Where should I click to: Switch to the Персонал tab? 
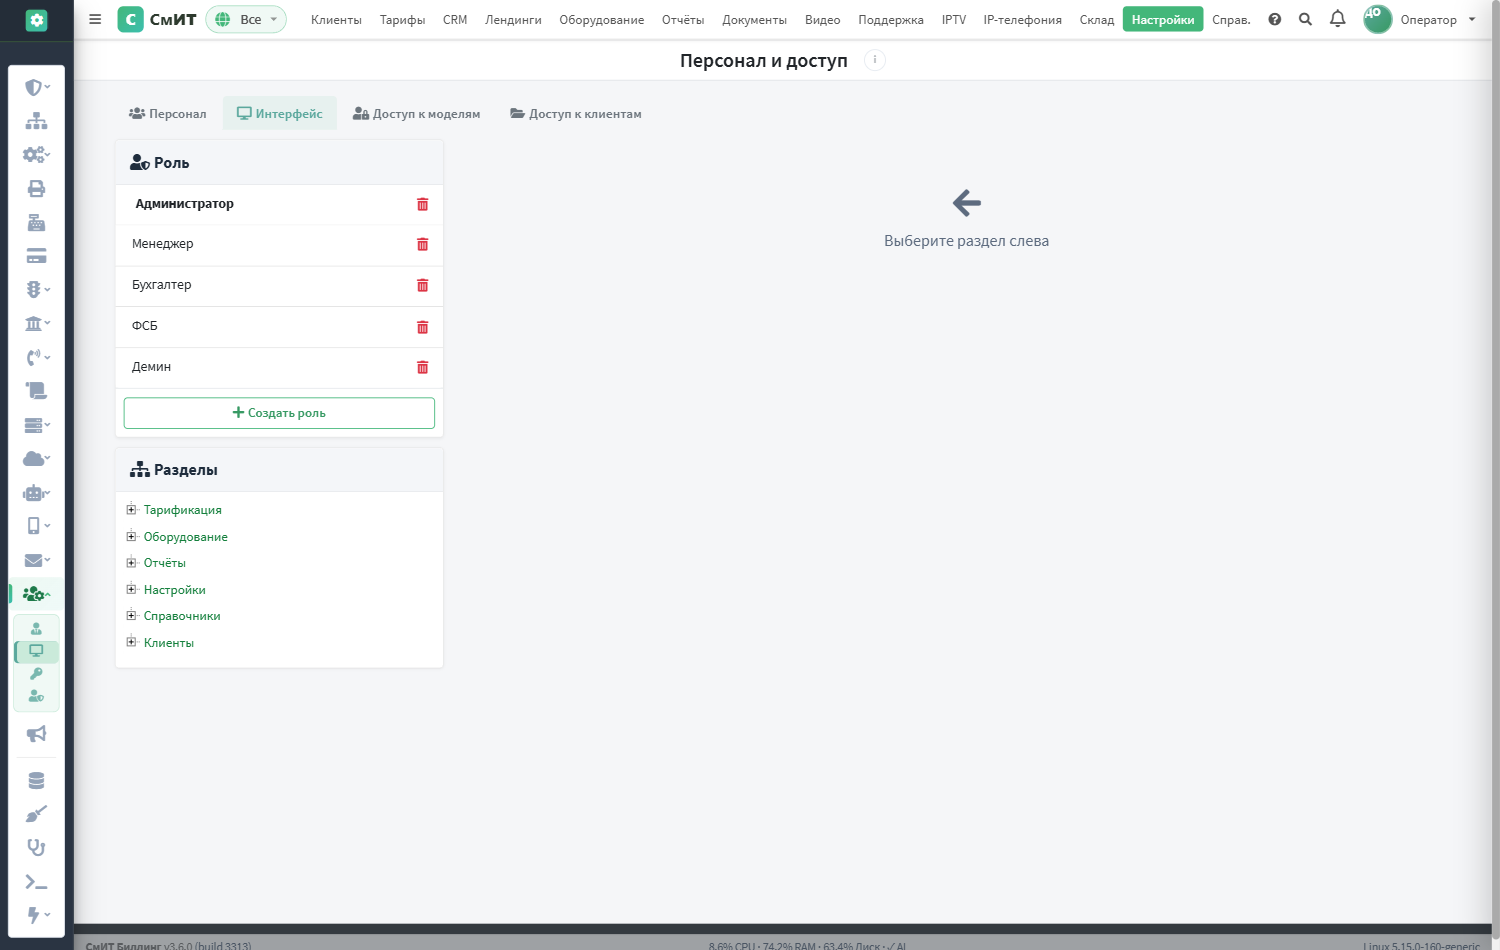[x=167, y=114]
